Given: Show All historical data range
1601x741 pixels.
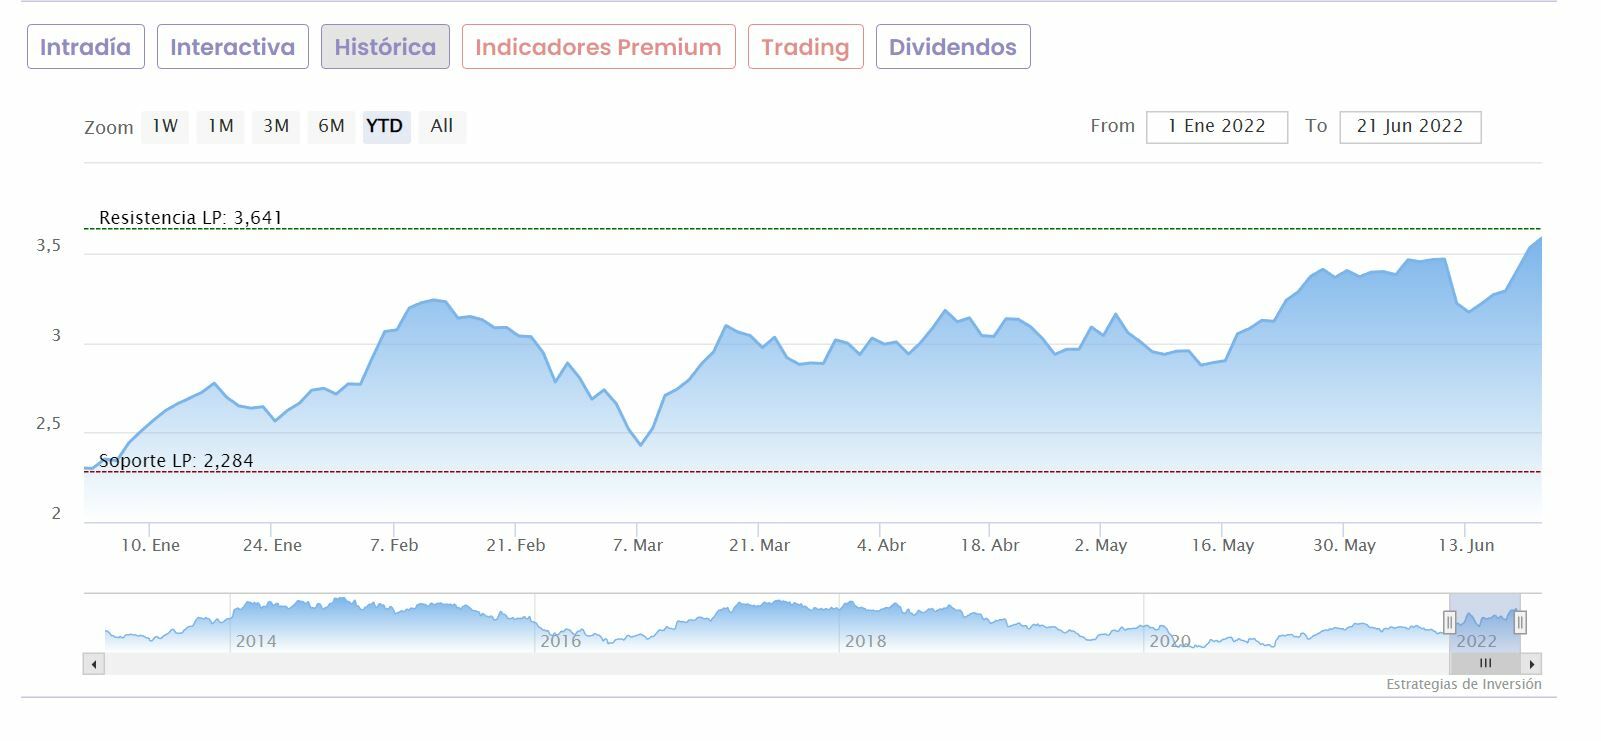Looking at the screenshot, I should point(442,126).
